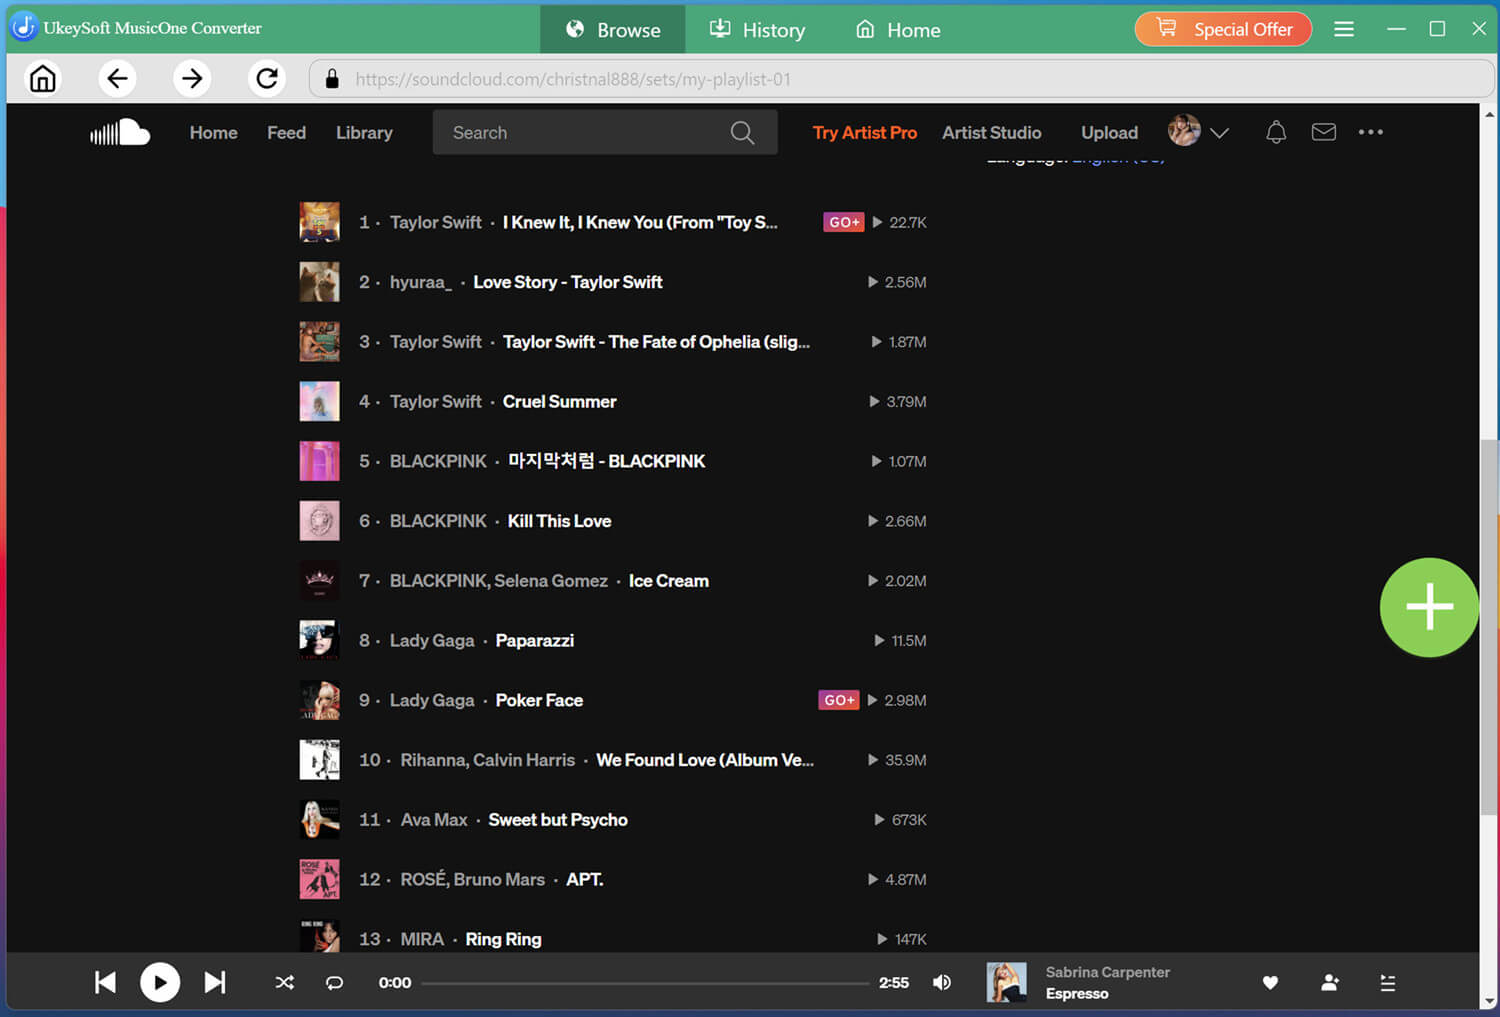
Task: Click ROSÉ, Bruno Mars artist name
Action: point(473,879)
